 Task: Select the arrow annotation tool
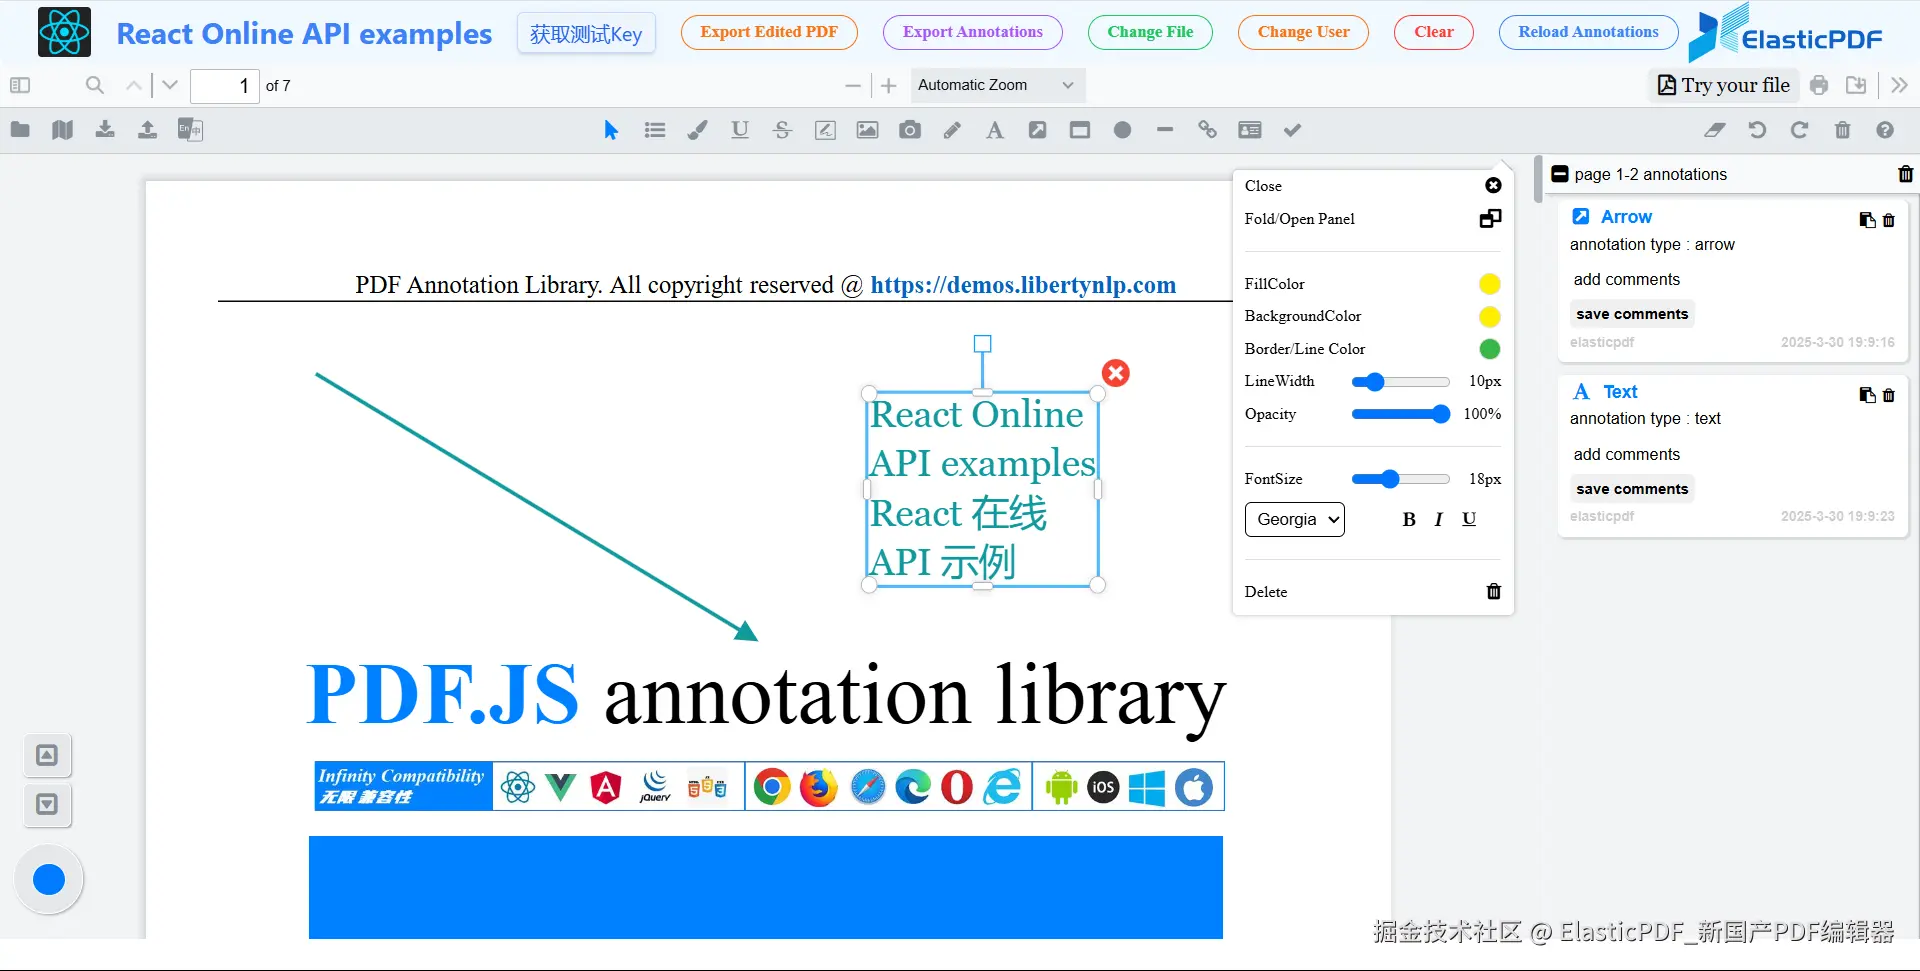[x=1037, y=130]
